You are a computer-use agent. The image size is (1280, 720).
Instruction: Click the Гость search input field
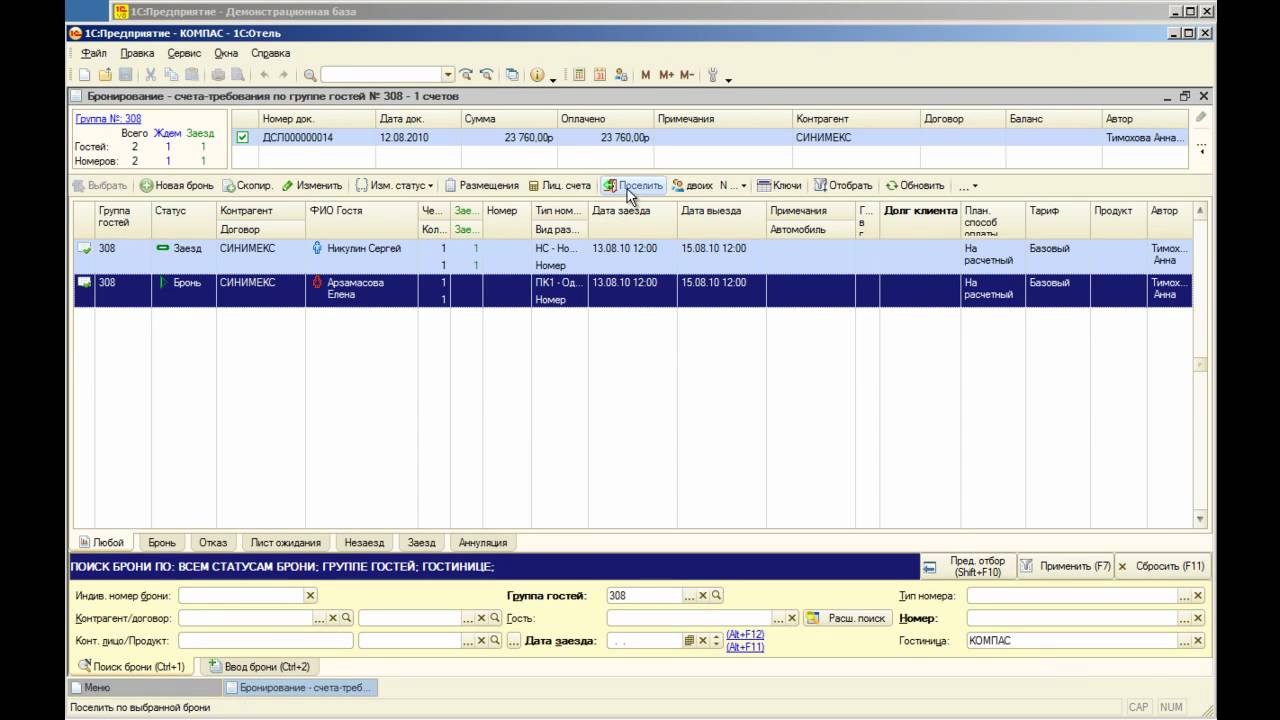click(x=689, y=618)
